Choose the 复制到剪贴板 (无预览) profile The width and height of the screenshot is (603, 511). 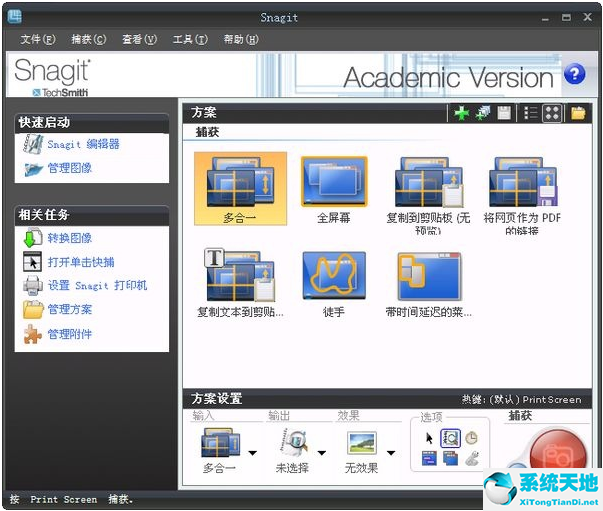pyautogui.click(x=428, y=195)
